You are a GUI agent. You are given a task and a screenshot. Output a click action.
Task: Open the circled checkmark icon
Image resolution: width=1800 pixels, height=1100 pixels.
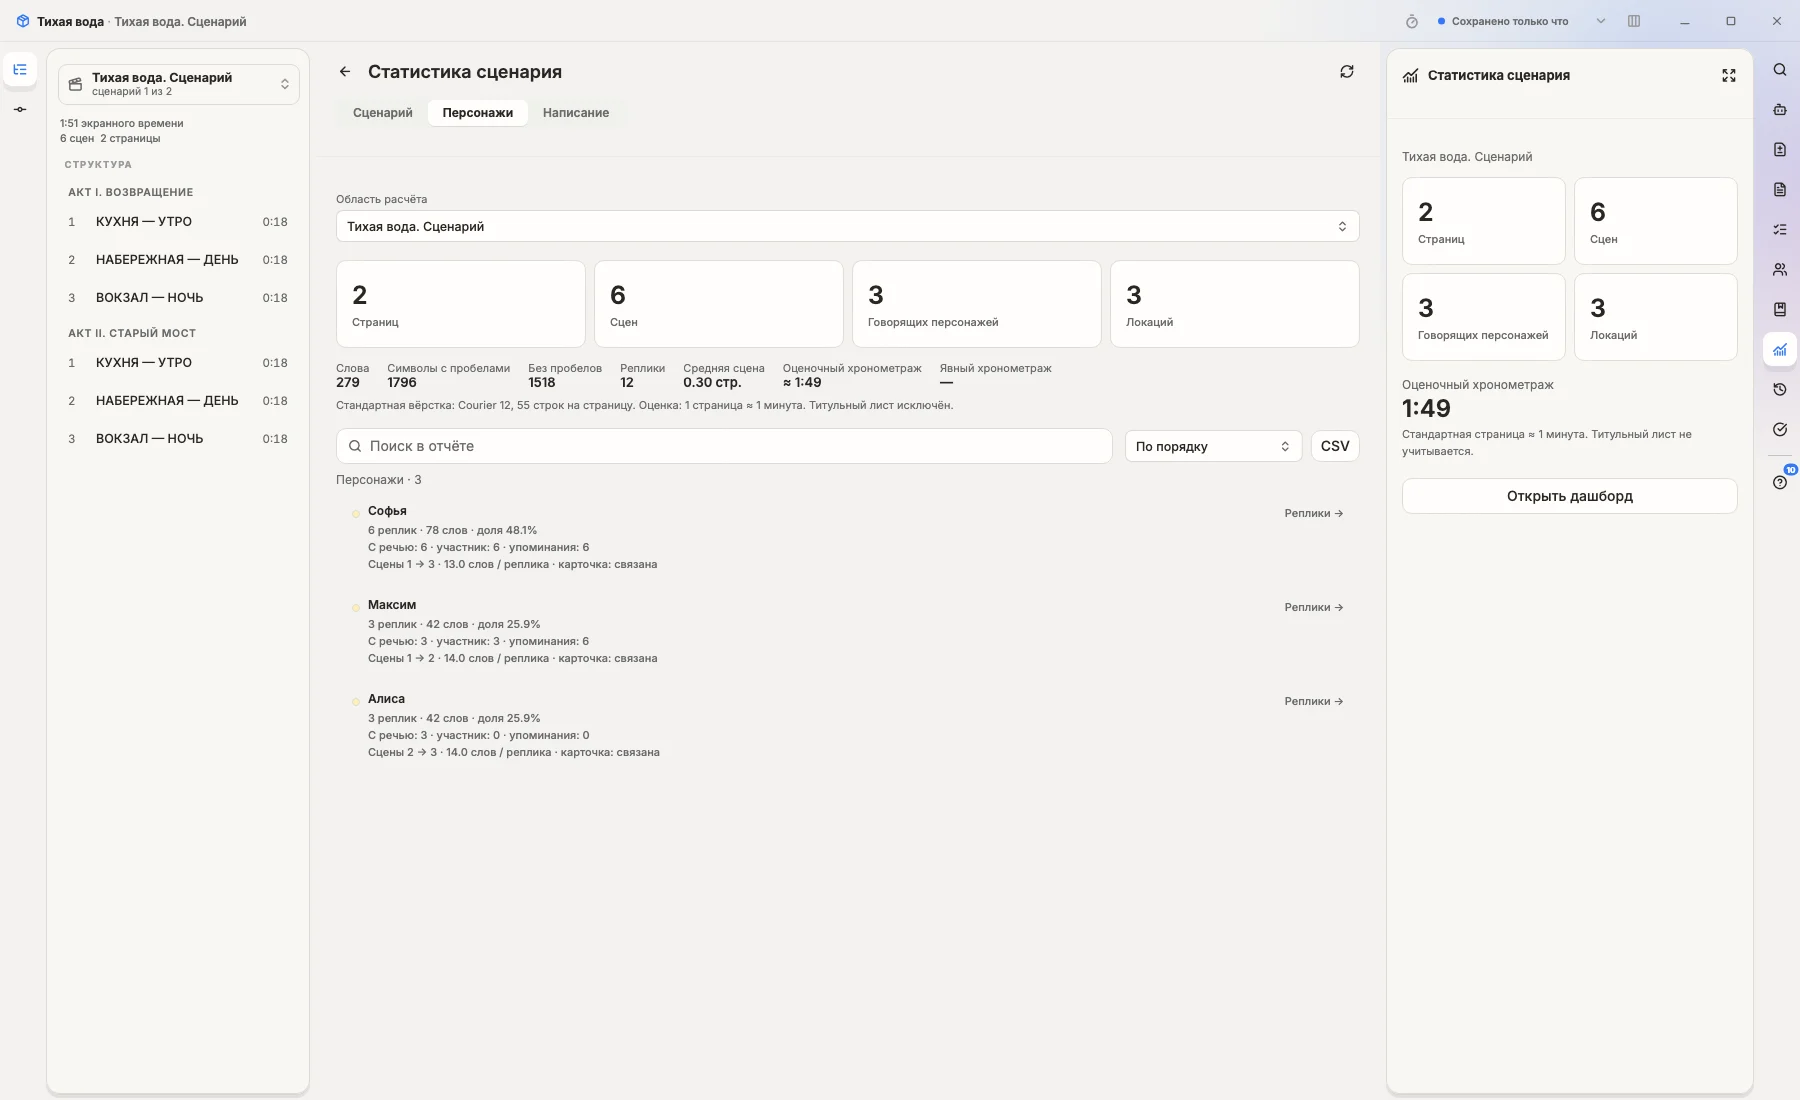coord(1780,430)
